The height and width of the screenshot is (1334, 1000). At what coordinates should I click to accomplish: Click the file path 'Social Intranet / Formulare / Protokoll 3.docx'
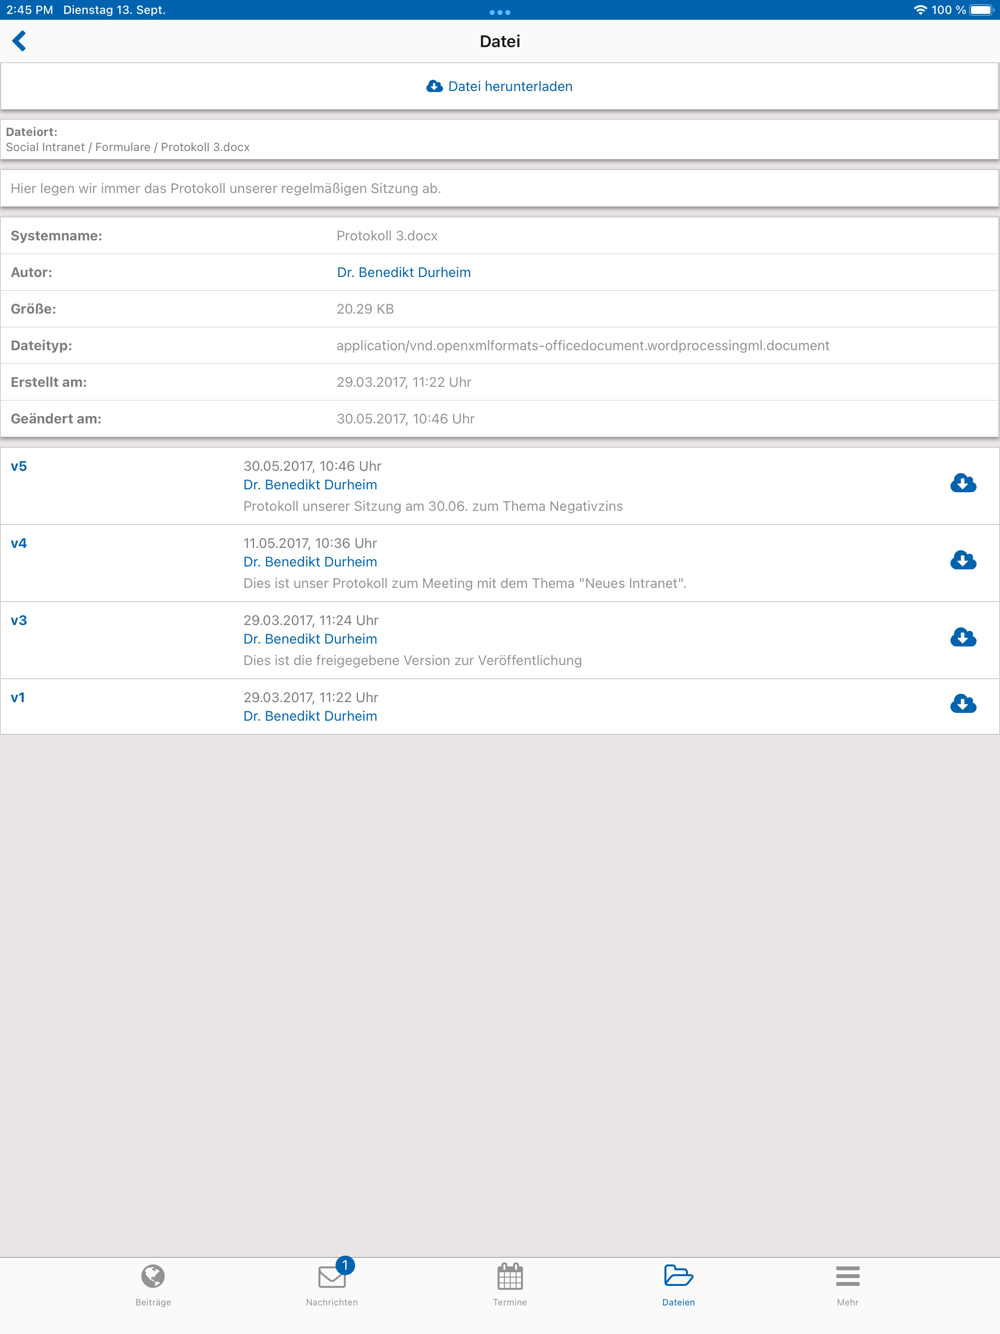pyautogui.click(x=128, y=147)
